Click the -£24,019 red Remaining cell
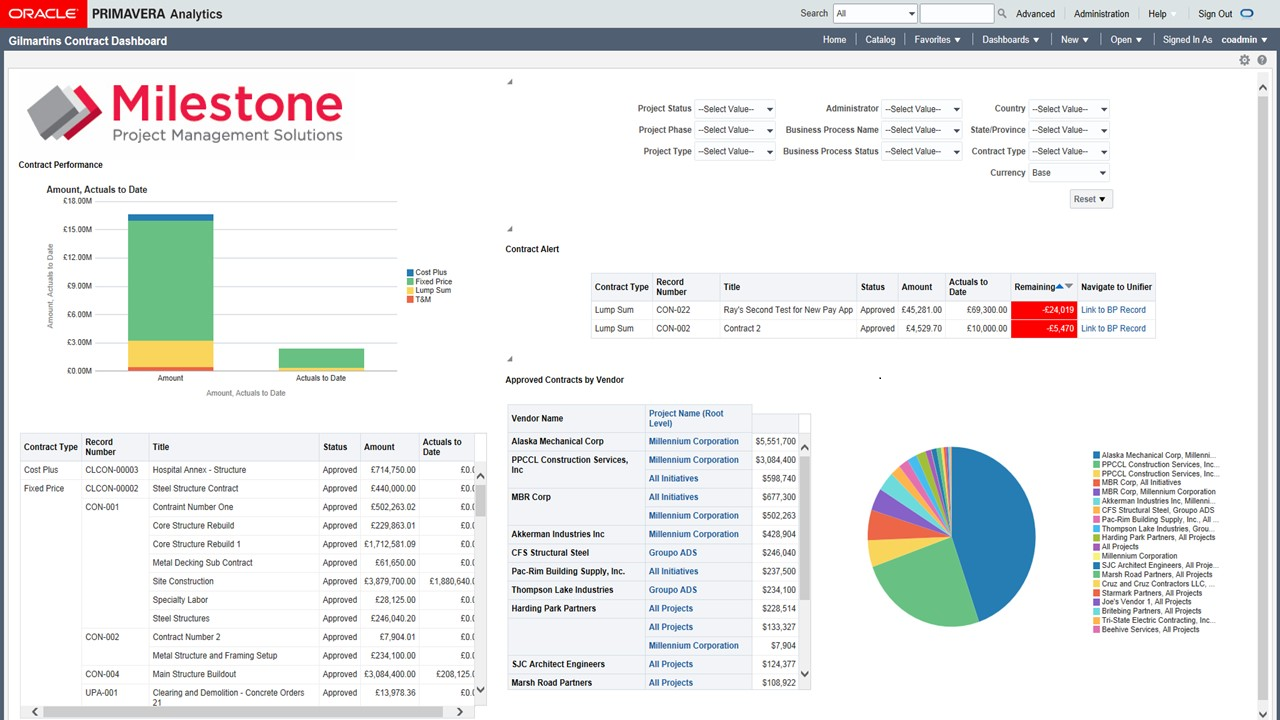The height and width of the screenshot is (720, 1280). pos(1044,310)
